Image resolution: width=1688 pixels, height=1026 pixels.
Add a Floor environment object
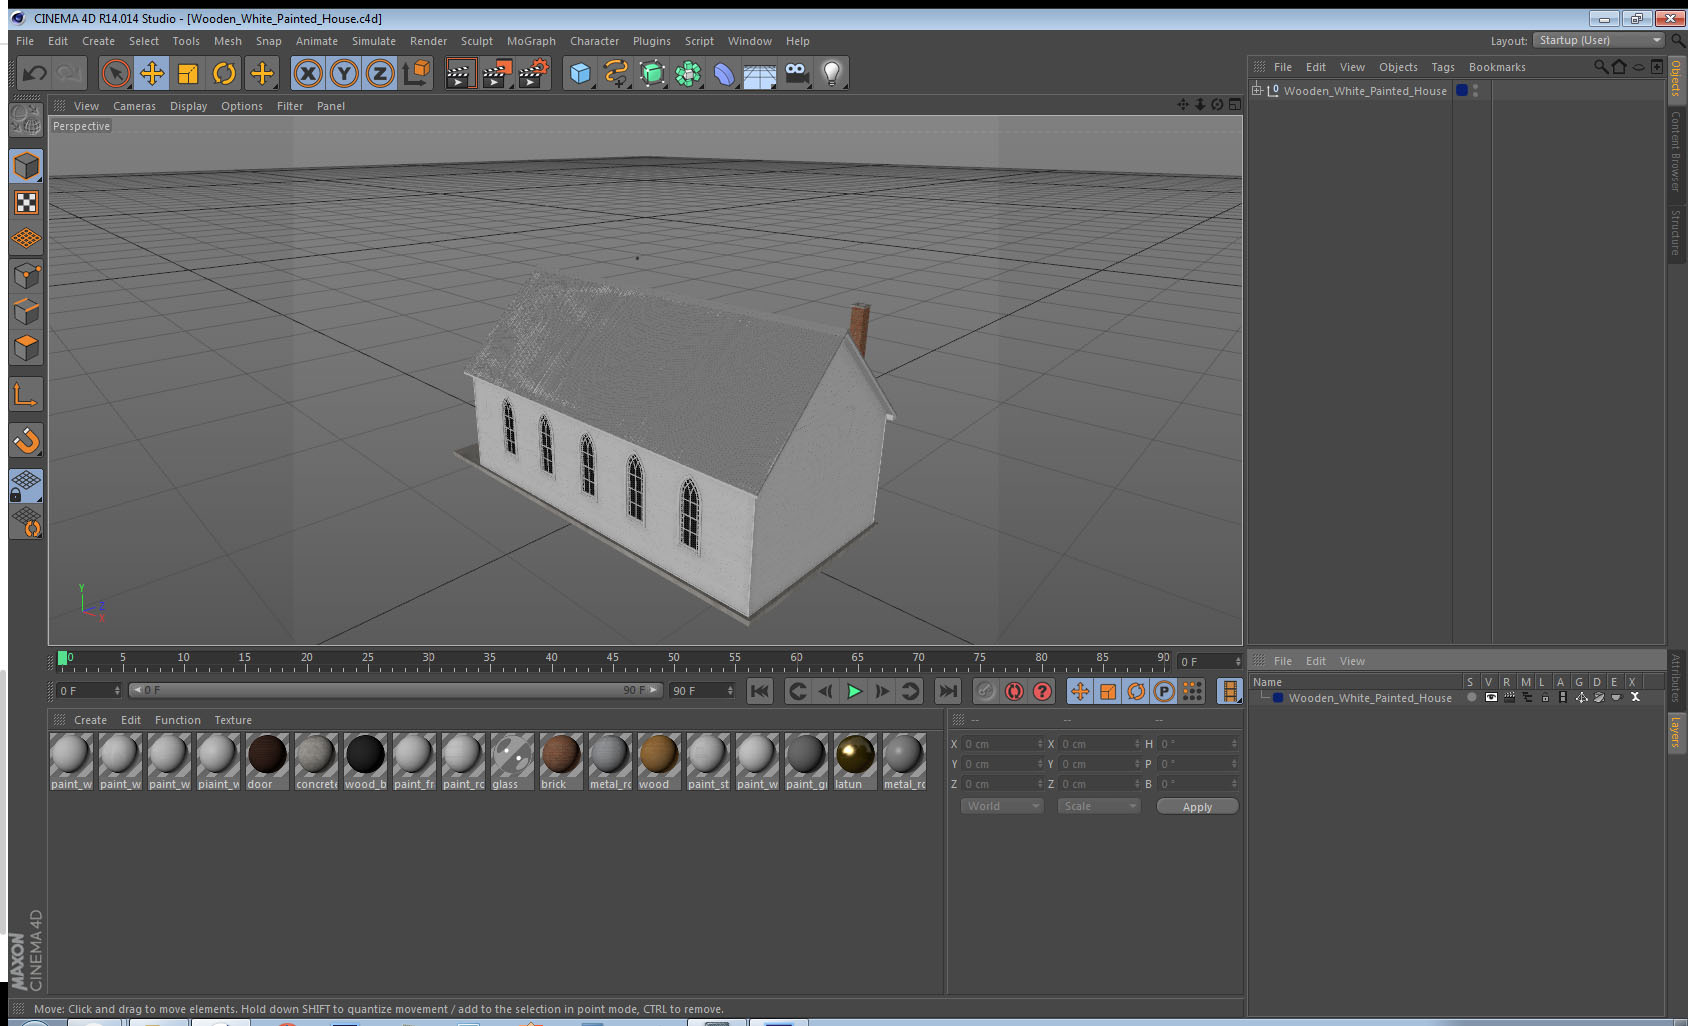click(760, 73)
